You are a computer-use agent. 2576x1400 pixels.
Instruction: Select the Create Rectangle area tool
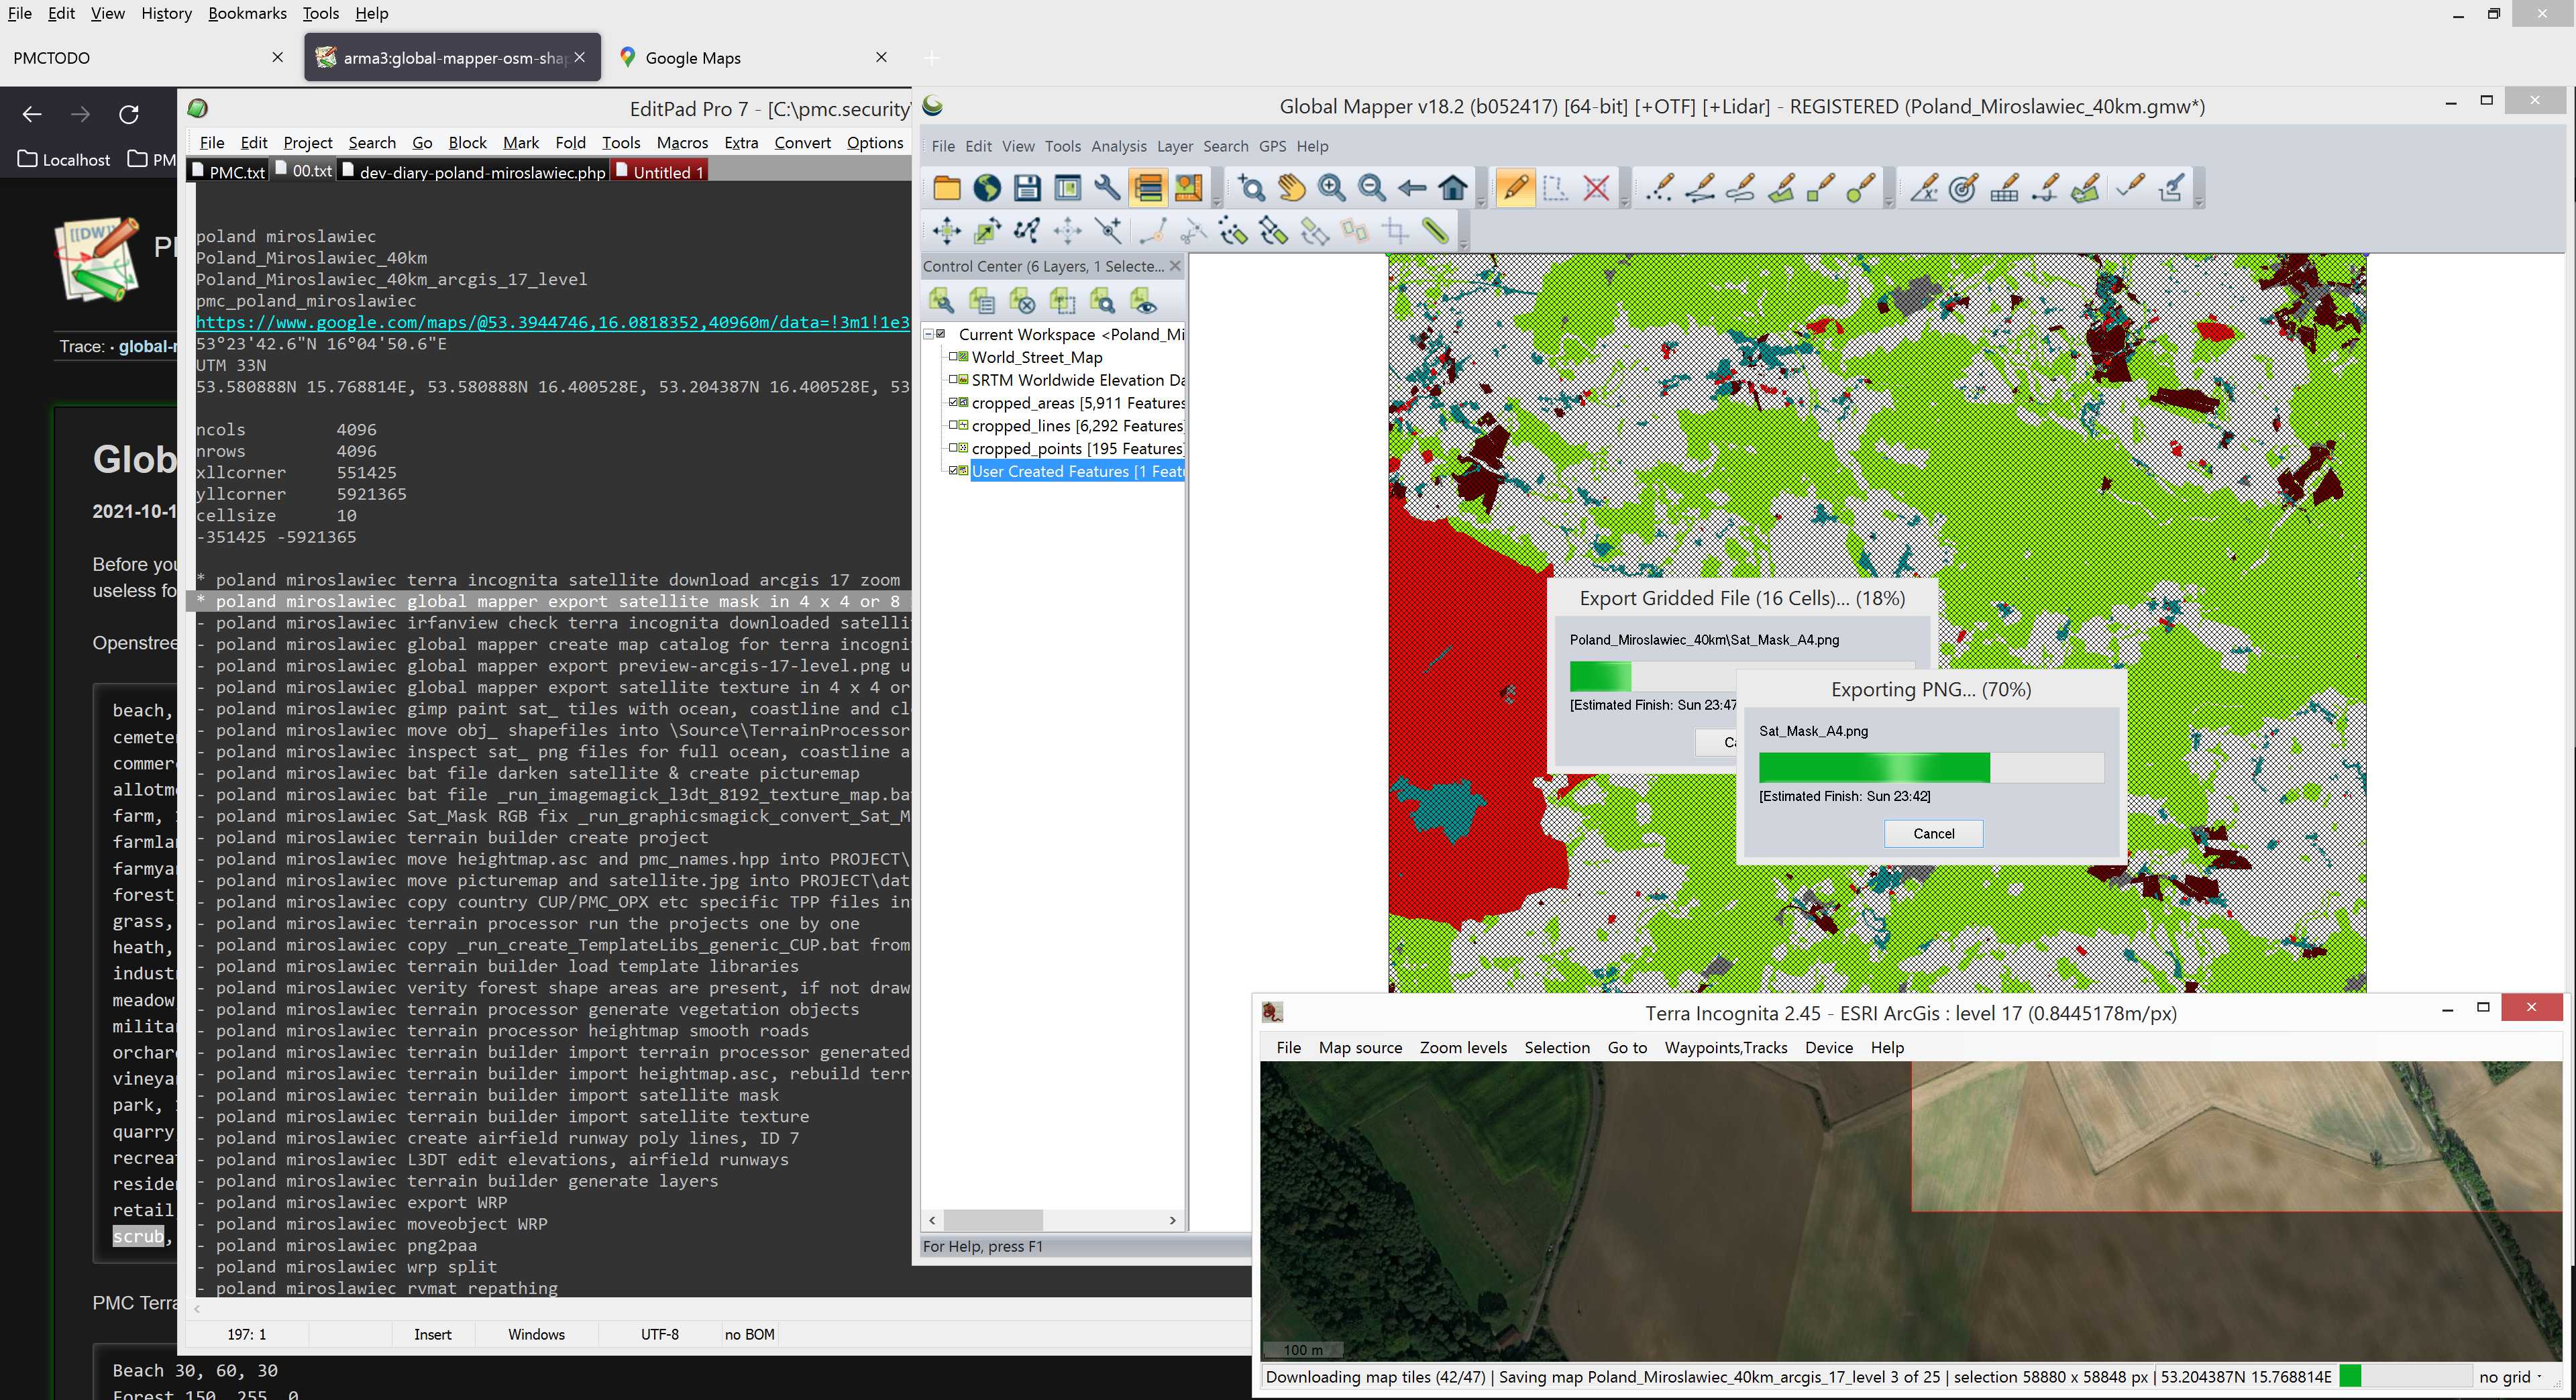point(1820,188)
